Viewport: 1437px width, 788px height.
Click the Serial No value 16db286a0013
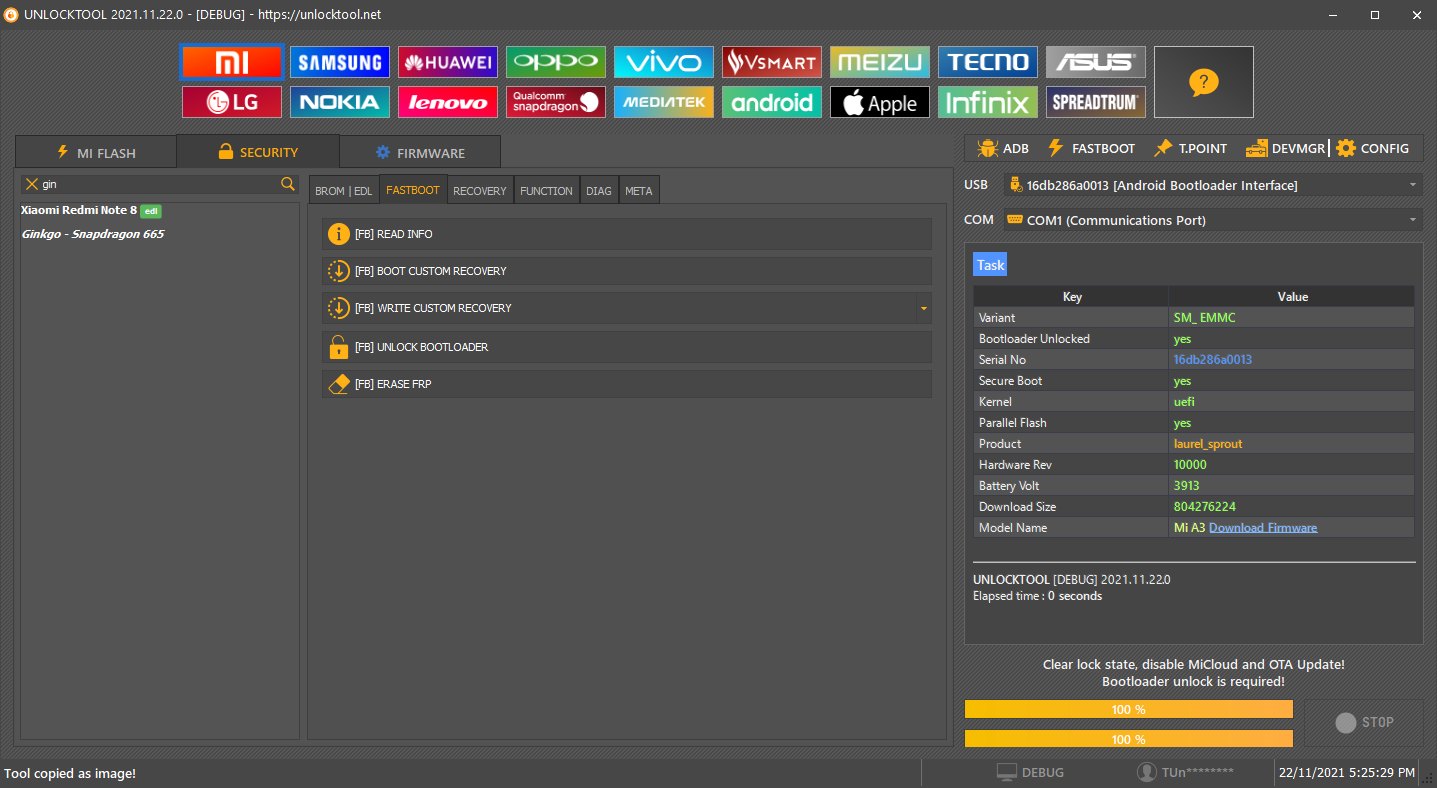coord(1213,359)
